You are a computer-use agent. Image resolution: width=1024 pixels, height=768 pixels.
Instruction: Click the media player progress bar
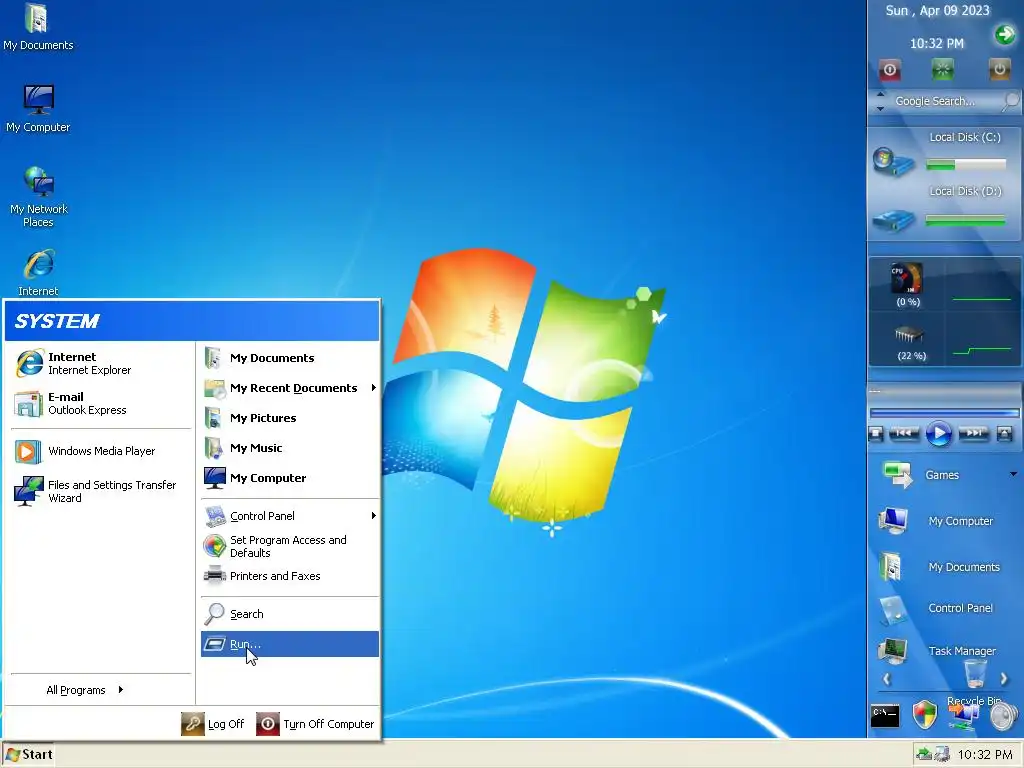[x=944, y=413]
